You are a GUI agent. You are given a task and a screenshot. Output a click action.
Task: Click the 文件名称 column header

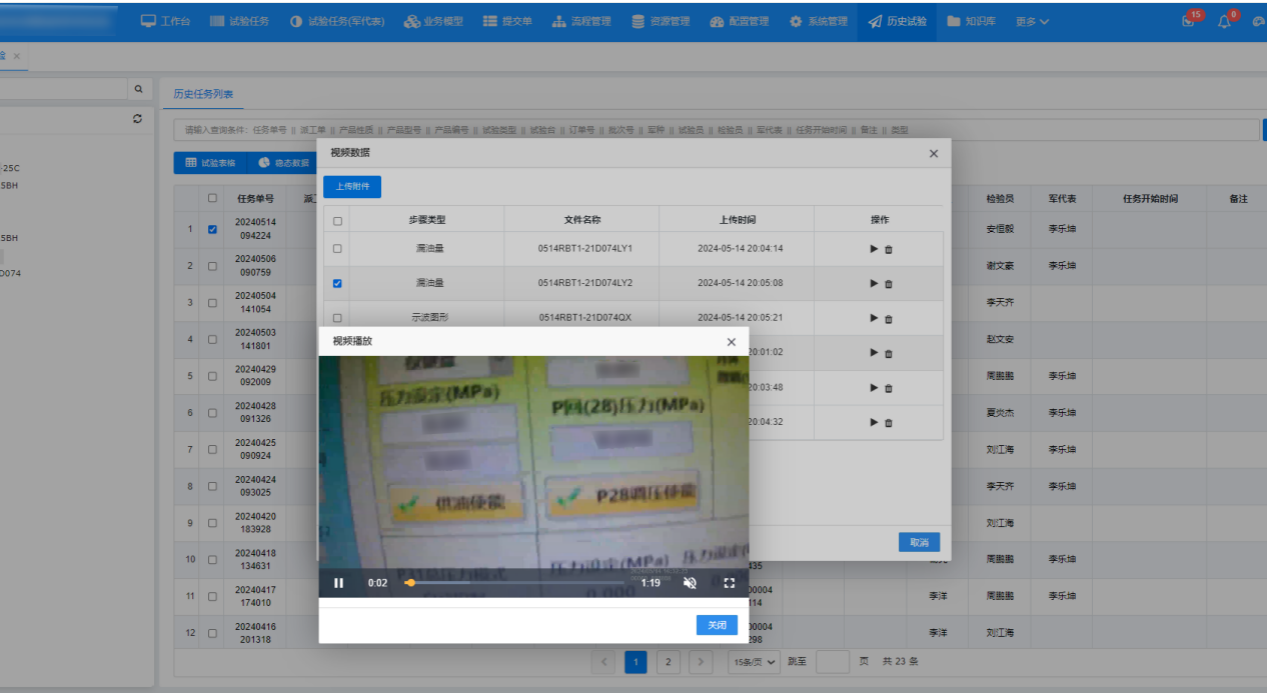click(x=582, y=220)
